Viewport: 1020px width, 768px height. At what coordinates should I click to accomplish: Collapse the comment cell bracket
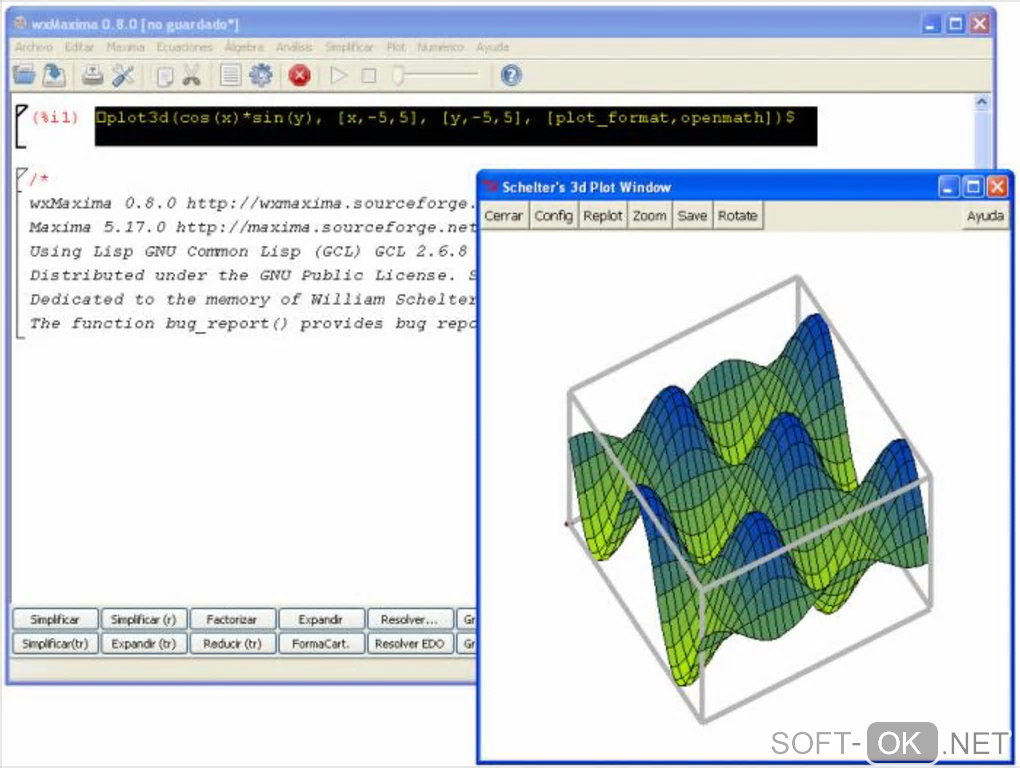click(x=20, y=254)
